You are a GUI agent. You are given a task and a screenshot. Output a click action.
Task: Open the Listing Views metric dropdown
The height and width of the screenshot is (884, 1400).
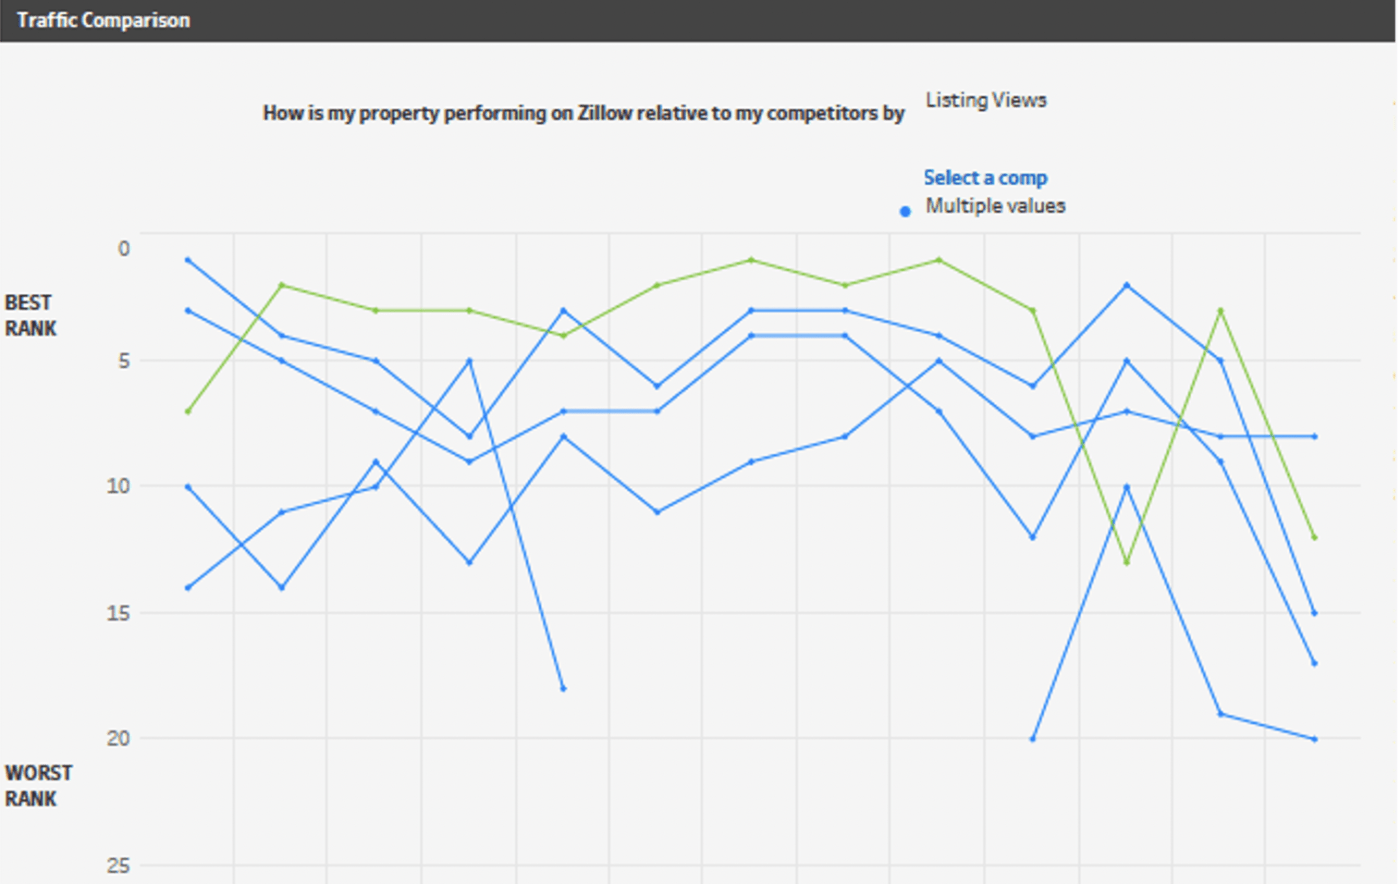(x=985, y=100)
